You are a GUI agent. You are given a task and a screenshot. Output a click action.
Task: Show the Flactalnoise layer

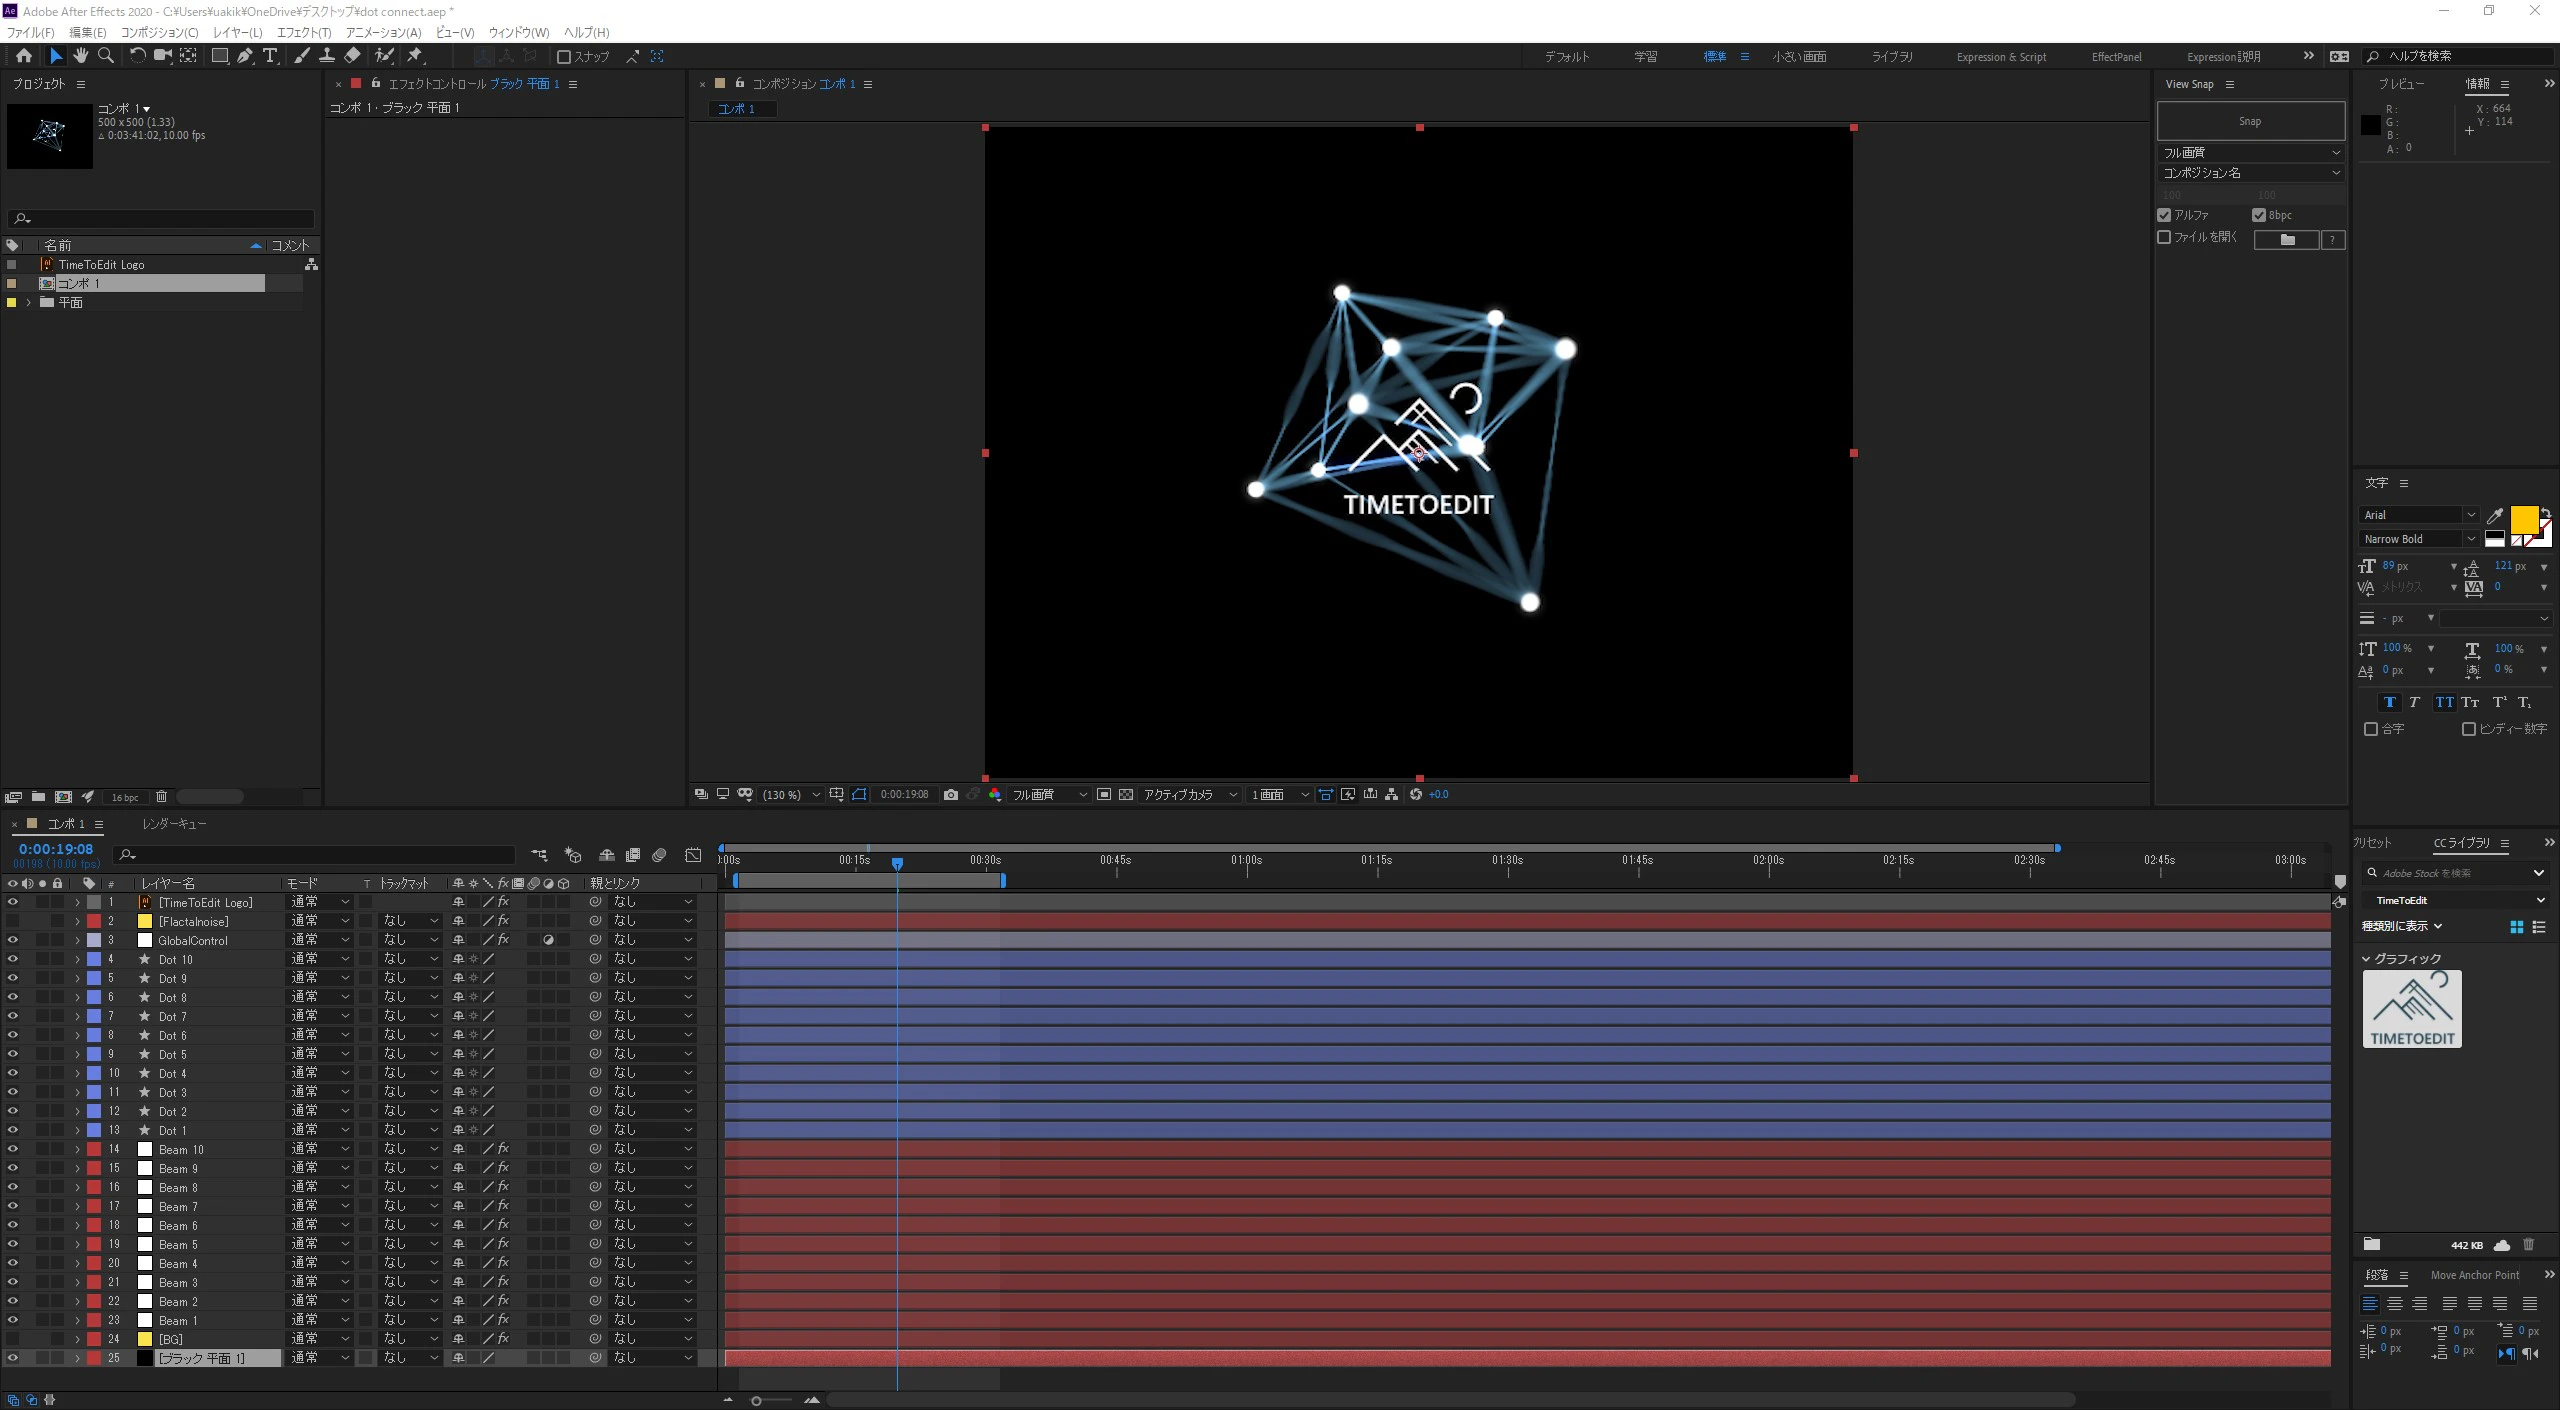coord(13,921)
